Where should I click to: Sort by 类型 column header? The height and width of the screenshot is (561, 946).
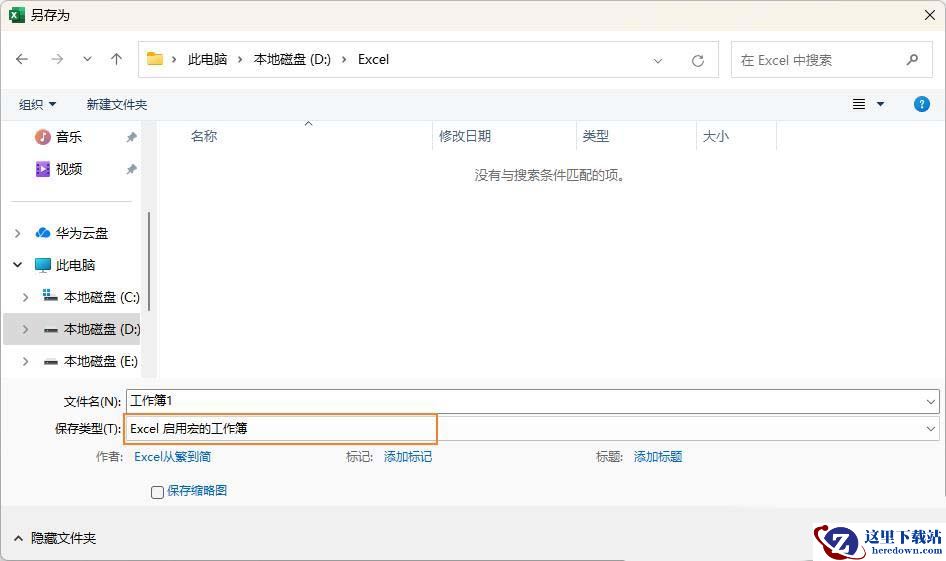point(595,136)
